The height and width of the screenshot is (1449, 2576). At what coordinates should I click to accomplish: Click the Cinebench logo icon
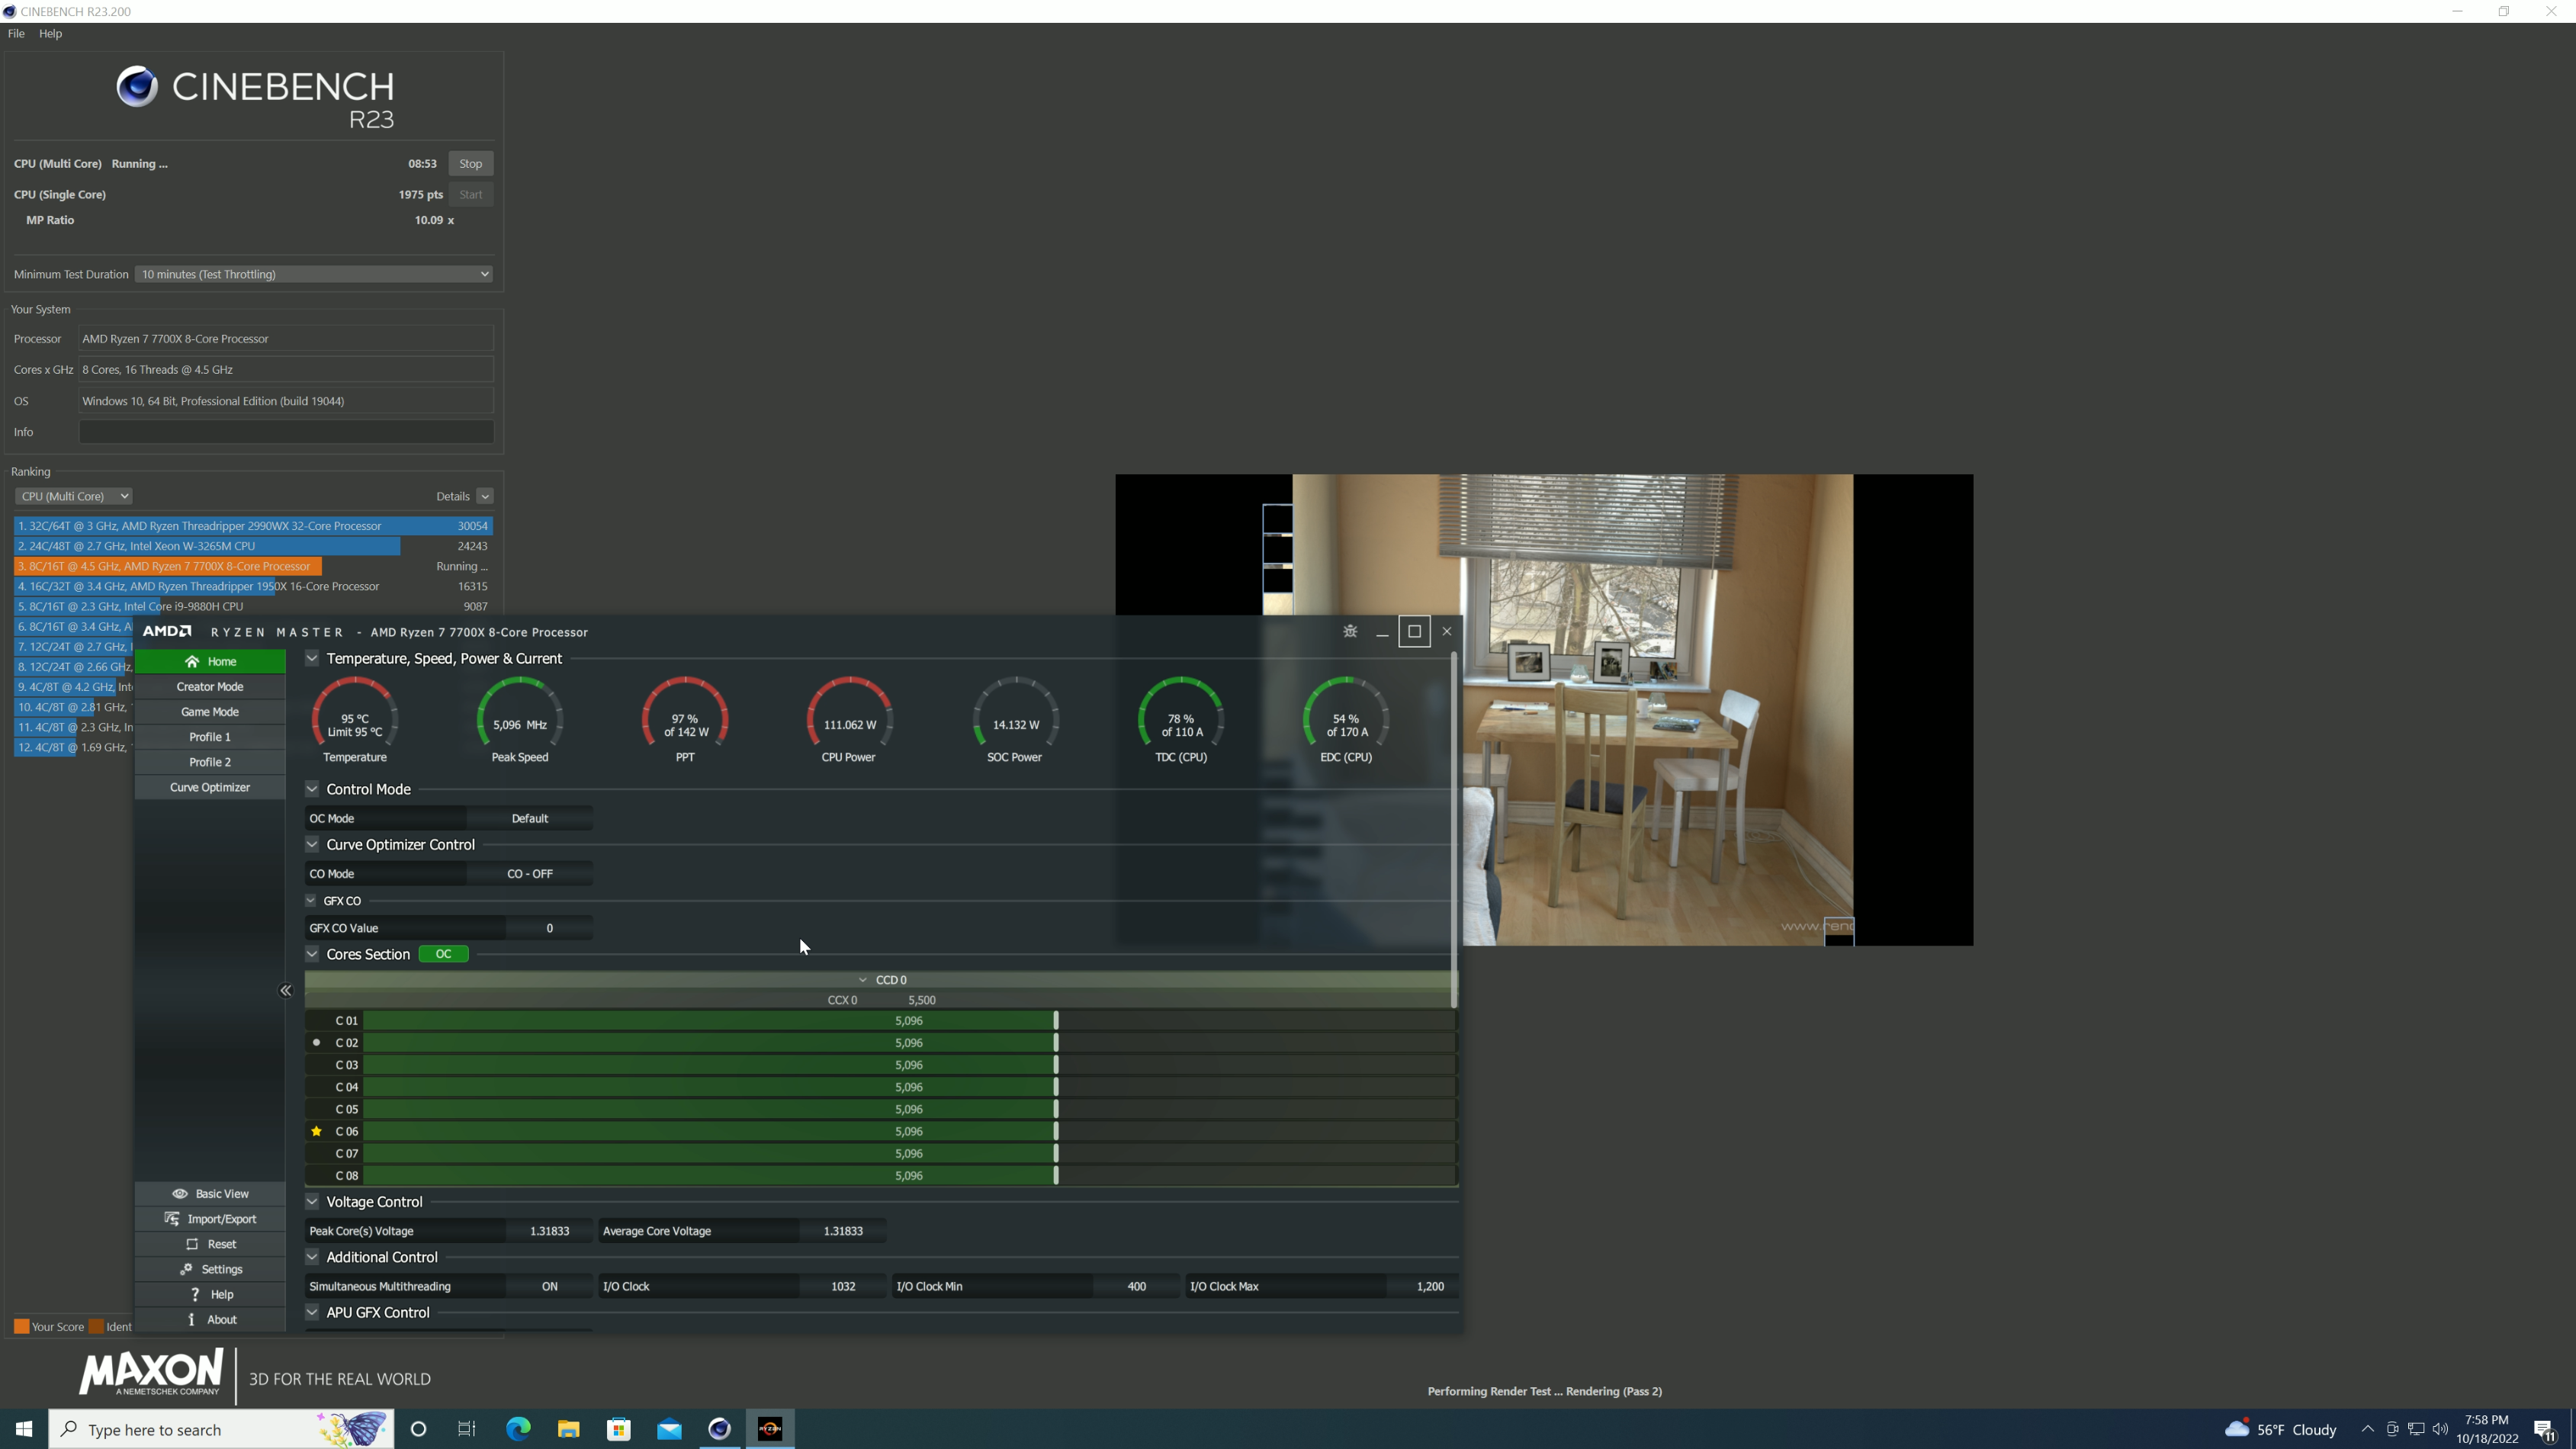click(x=137, y=87)
